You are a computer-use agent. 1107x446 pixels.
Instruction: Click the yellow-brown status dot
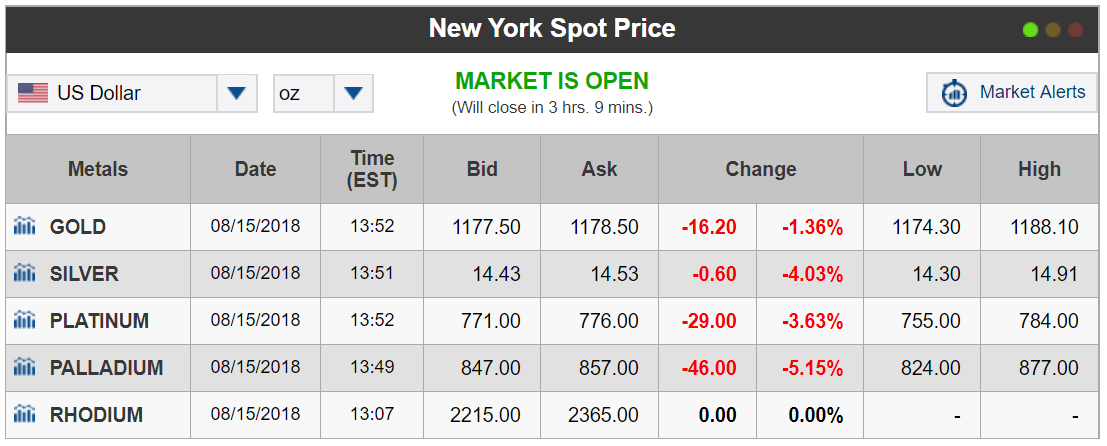pyautogui.click(x=1053, y=30)
